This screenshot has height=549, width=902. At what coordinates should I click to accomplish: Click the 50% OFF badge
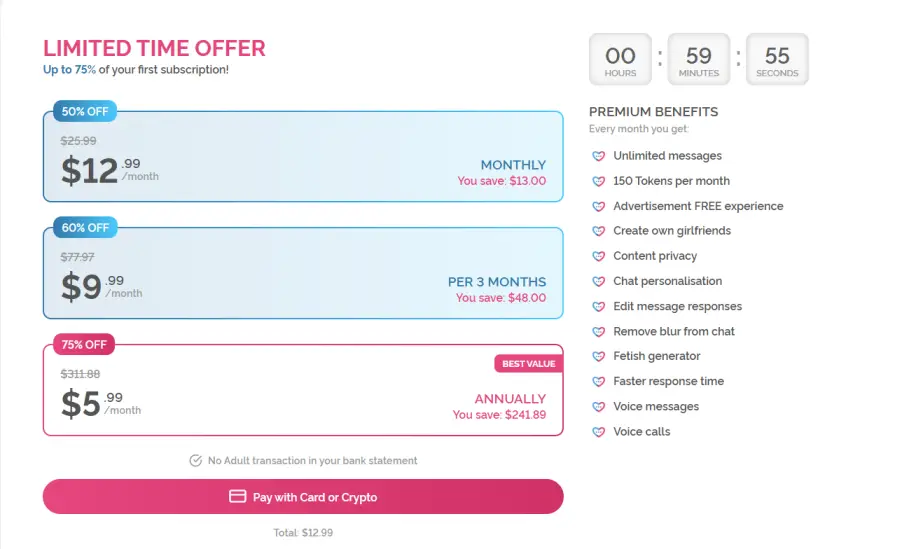(x=85, y=111)
